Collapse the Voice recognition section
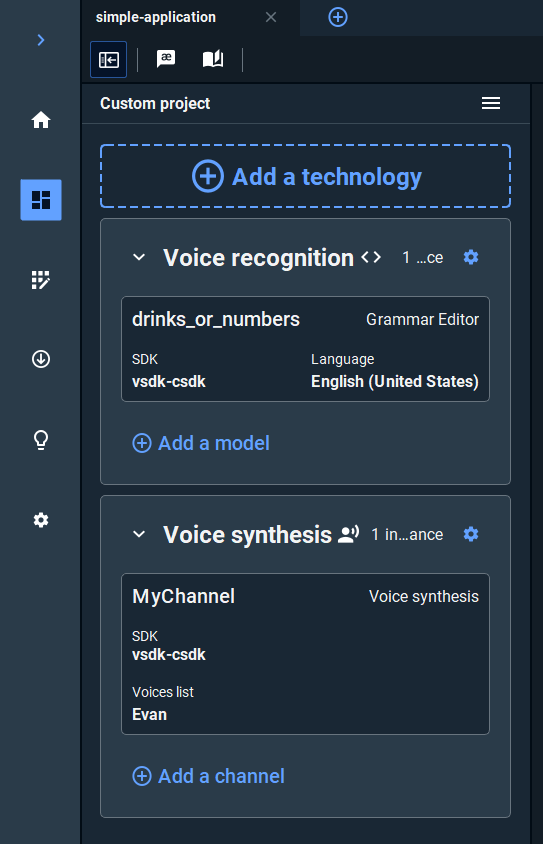The width and height of the screenshot is (543, 844). pyautogui.click(x=139, y=257)
